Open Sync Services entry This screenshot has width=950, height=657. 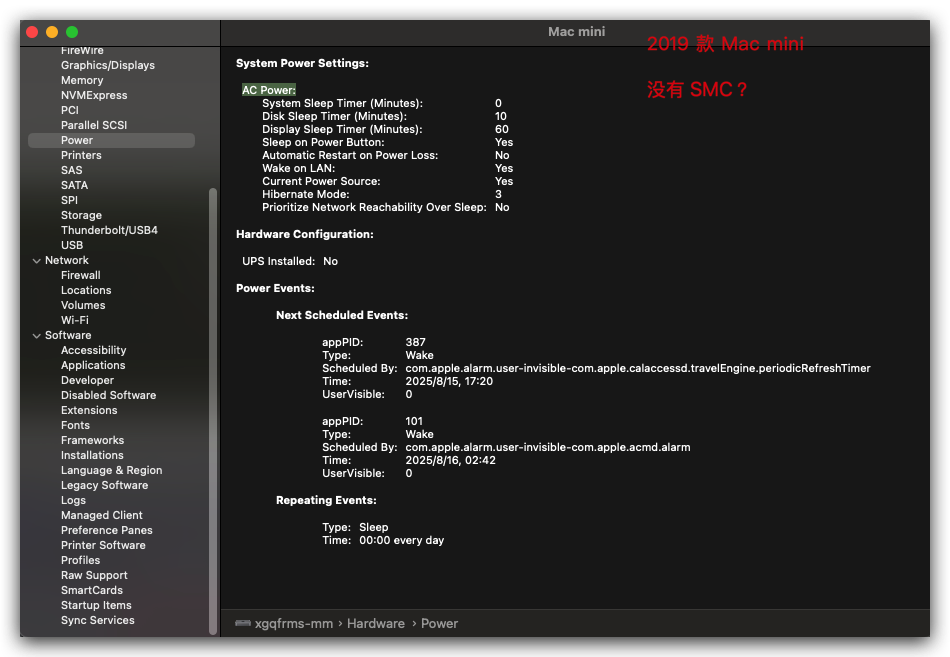click(98, 620)
